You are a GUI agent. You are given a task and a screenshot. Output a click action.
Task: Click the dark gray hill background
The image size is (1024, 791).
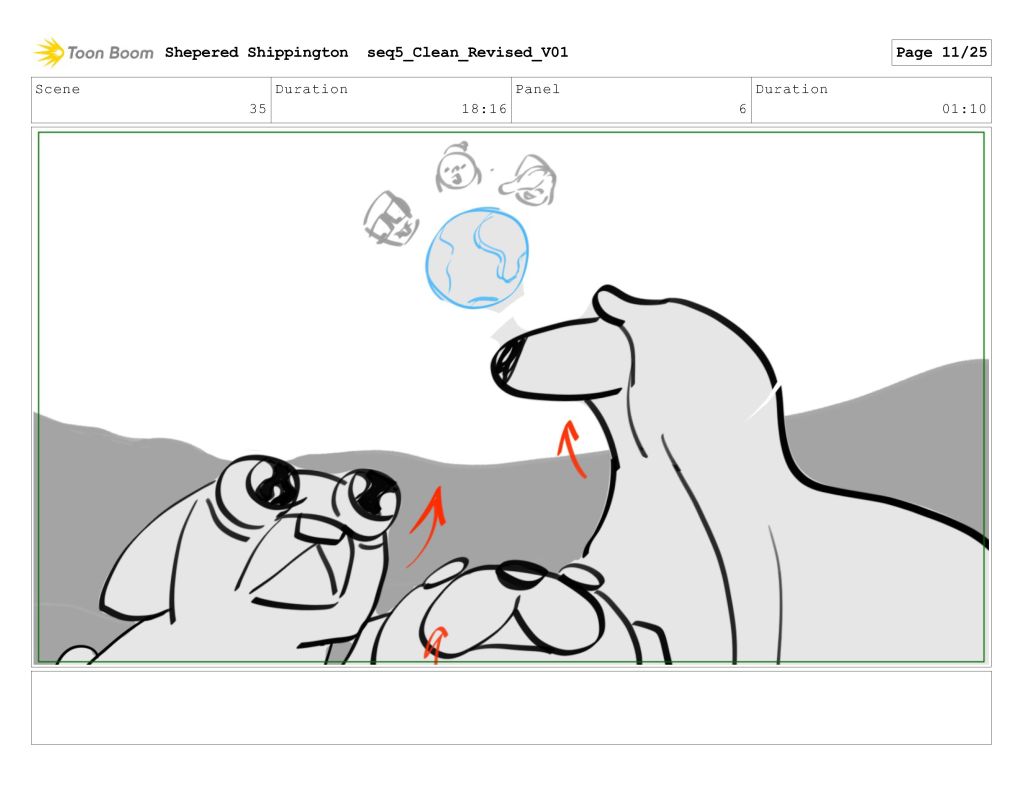coord(880,420)
